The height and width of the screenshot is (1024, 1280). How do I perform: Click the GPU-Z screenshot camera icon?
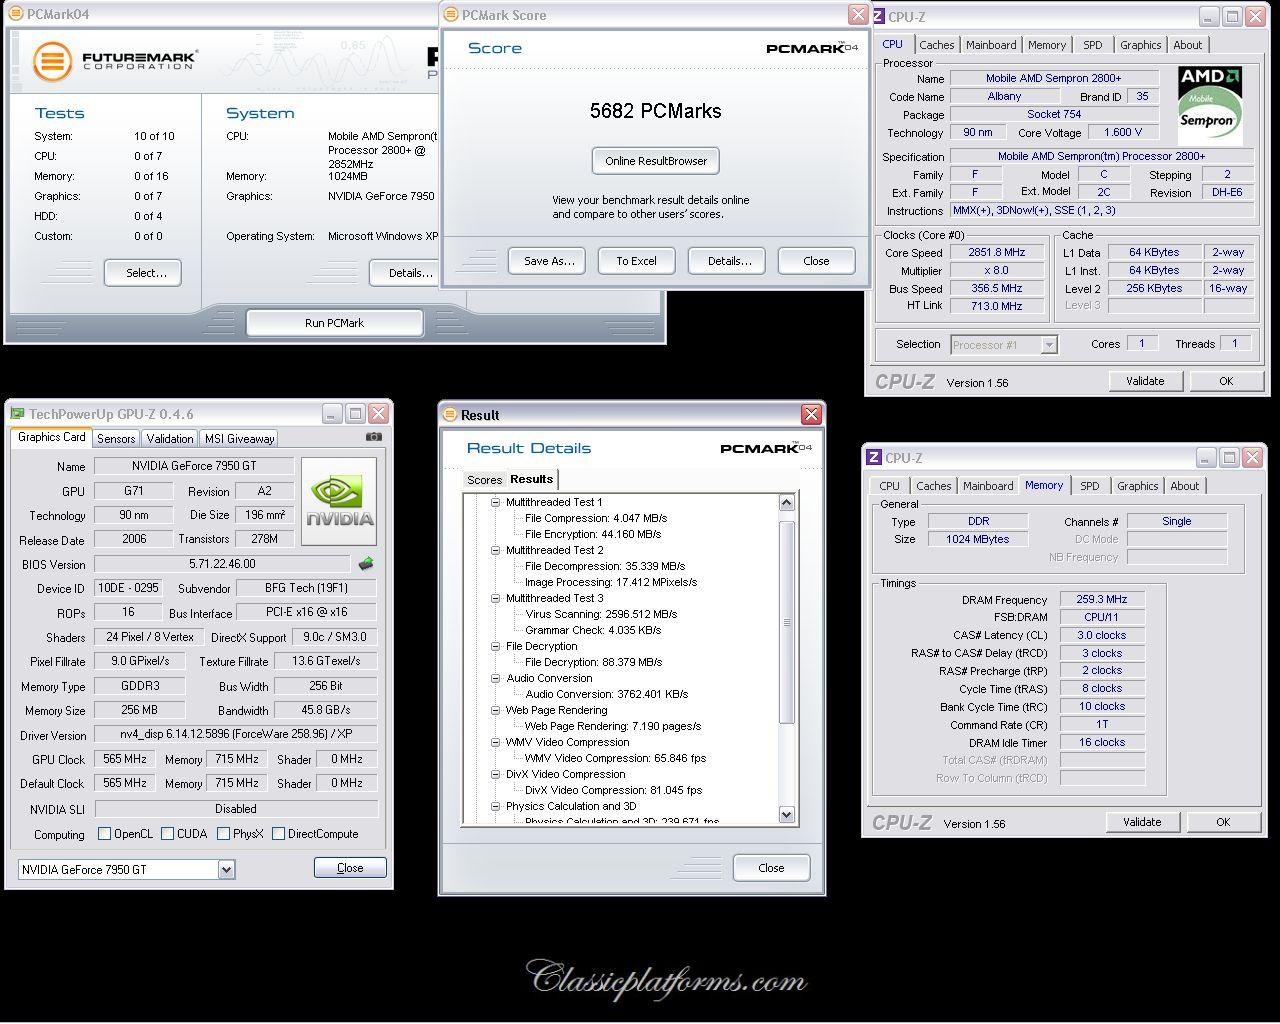click(x=374, y=437)
